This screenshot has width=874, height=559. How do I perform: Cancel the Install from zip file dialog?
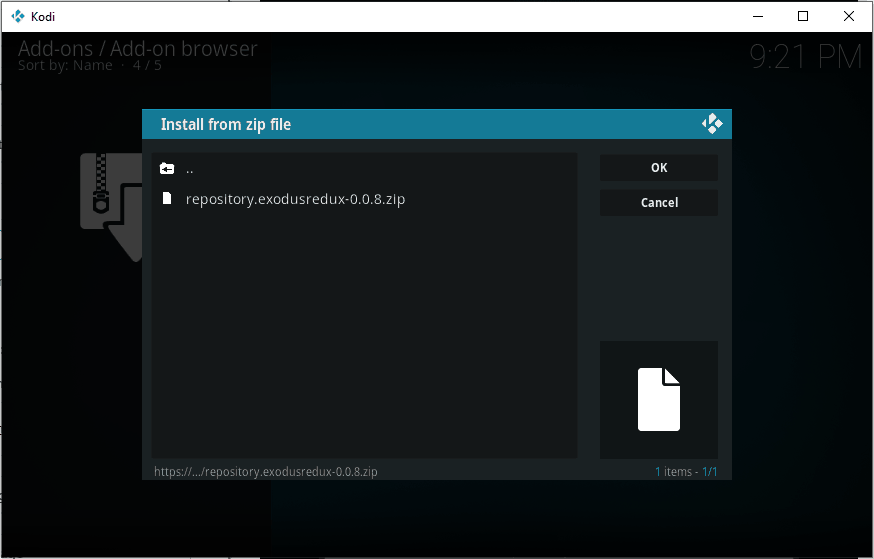pyautogui.click(x=659, y=202)
